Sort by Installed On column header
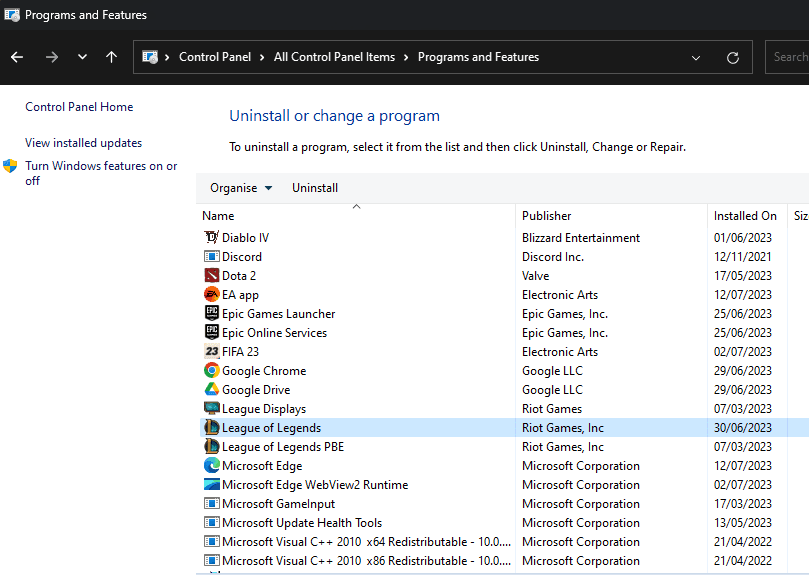The image size is (809, 575). pyautogui.click(x=745, y=216)
